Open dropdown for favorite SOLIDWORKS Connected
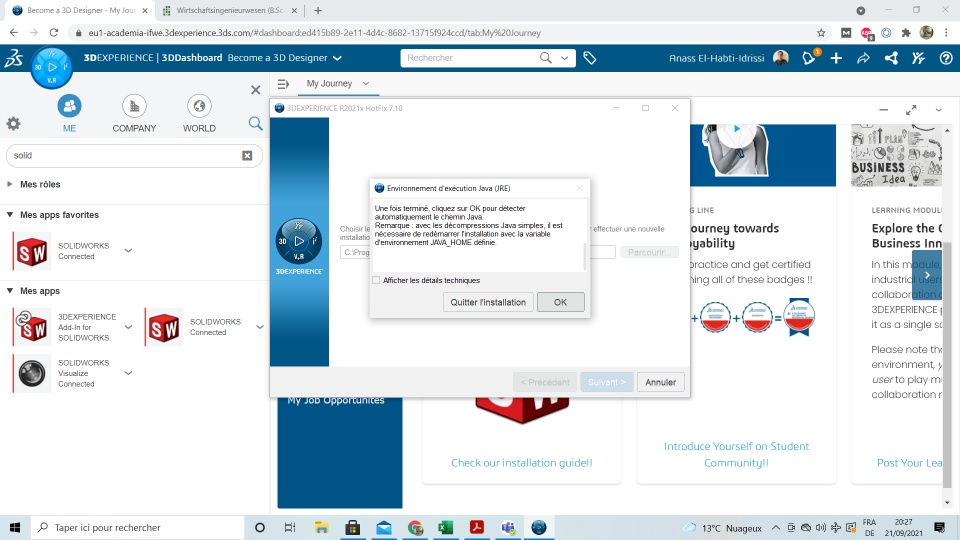The height and width of the screenshot is (540, 960). pos(128,250)
